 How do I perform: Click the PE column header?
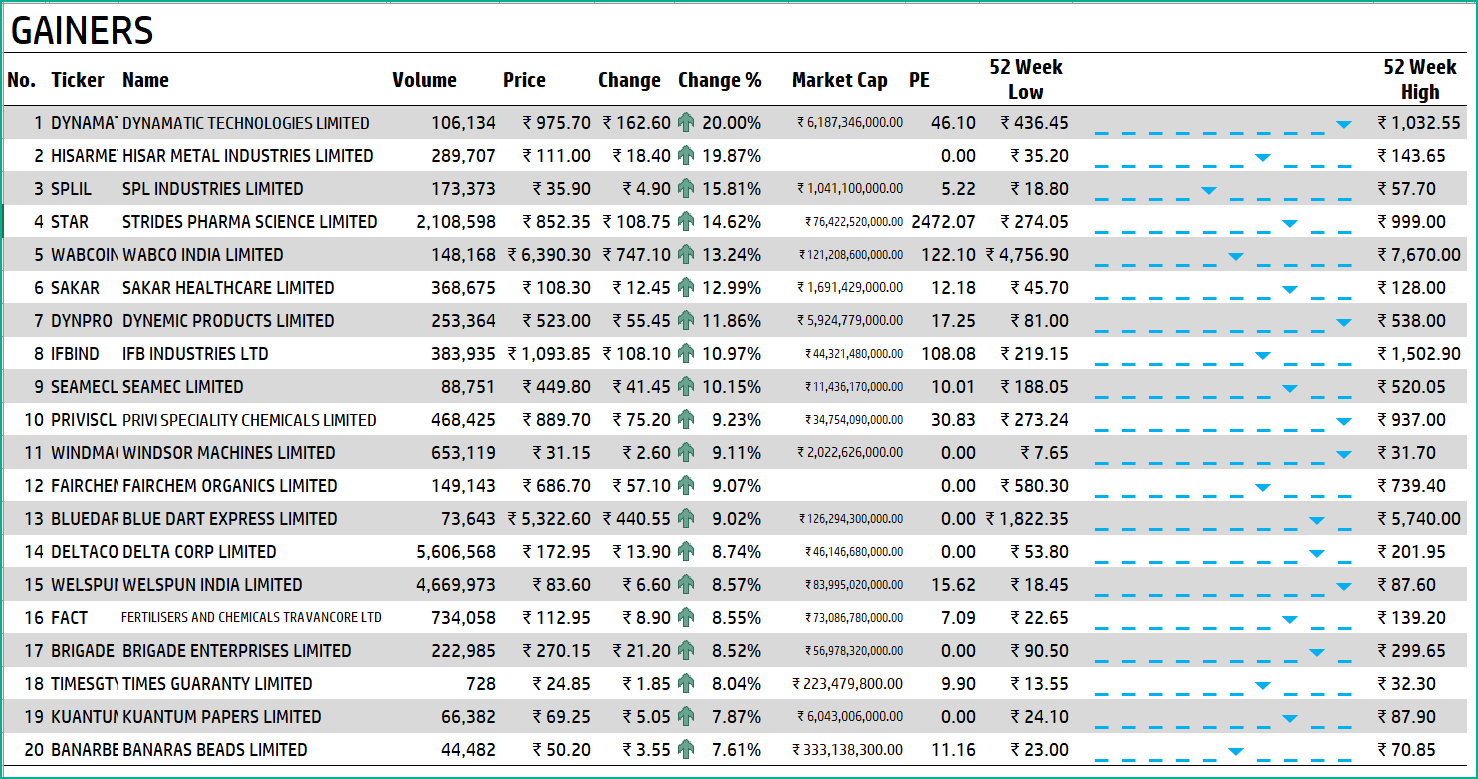919,80
